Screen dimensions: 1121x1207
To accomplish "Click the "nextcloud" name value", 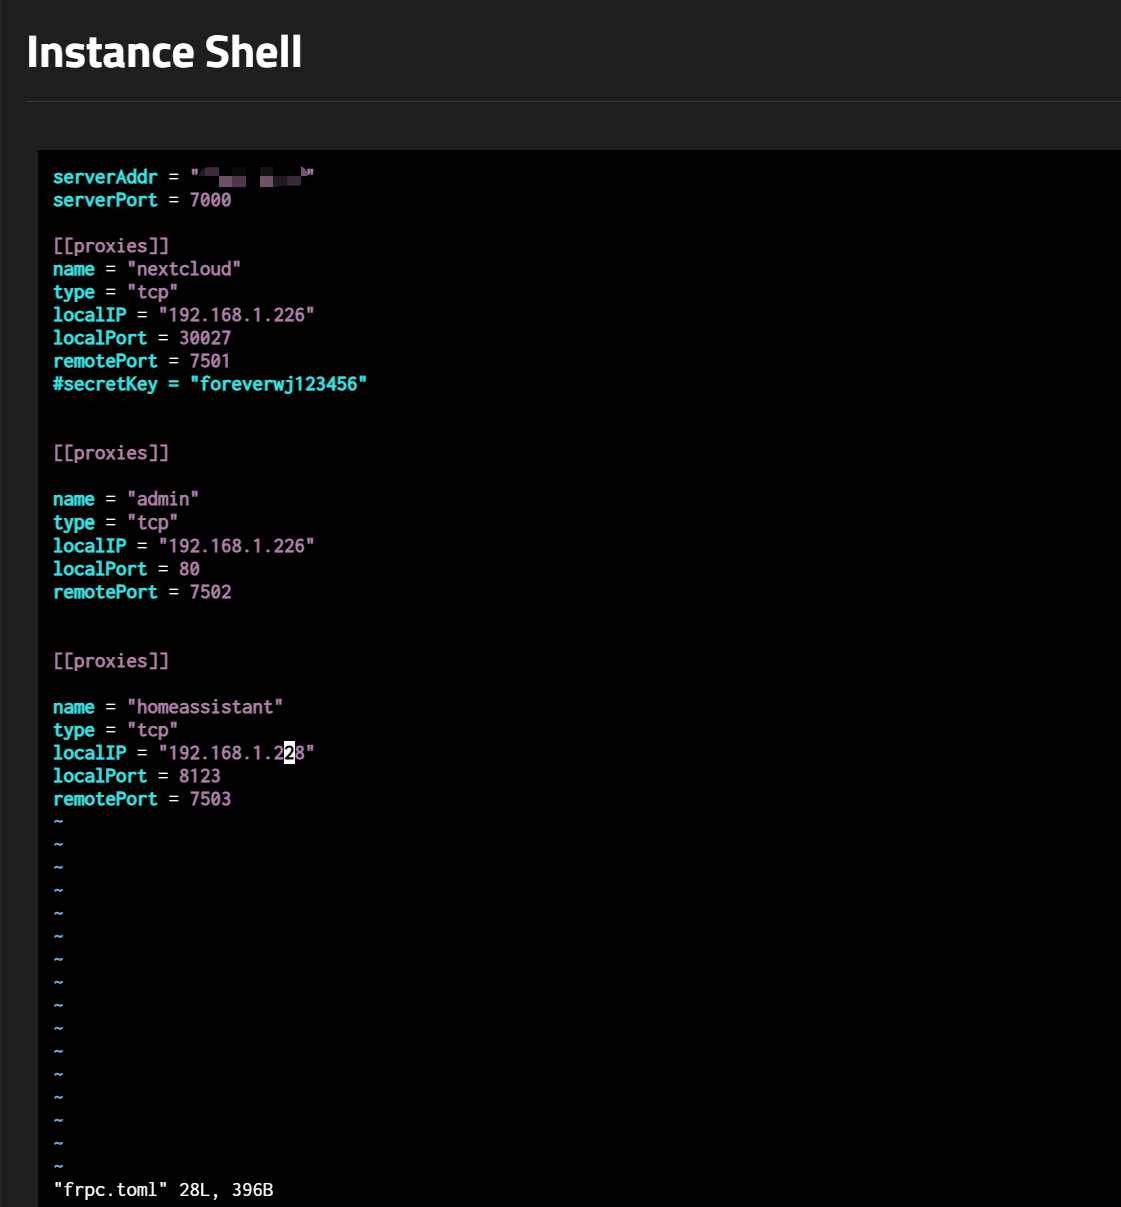I will click(x=184, y=269).
